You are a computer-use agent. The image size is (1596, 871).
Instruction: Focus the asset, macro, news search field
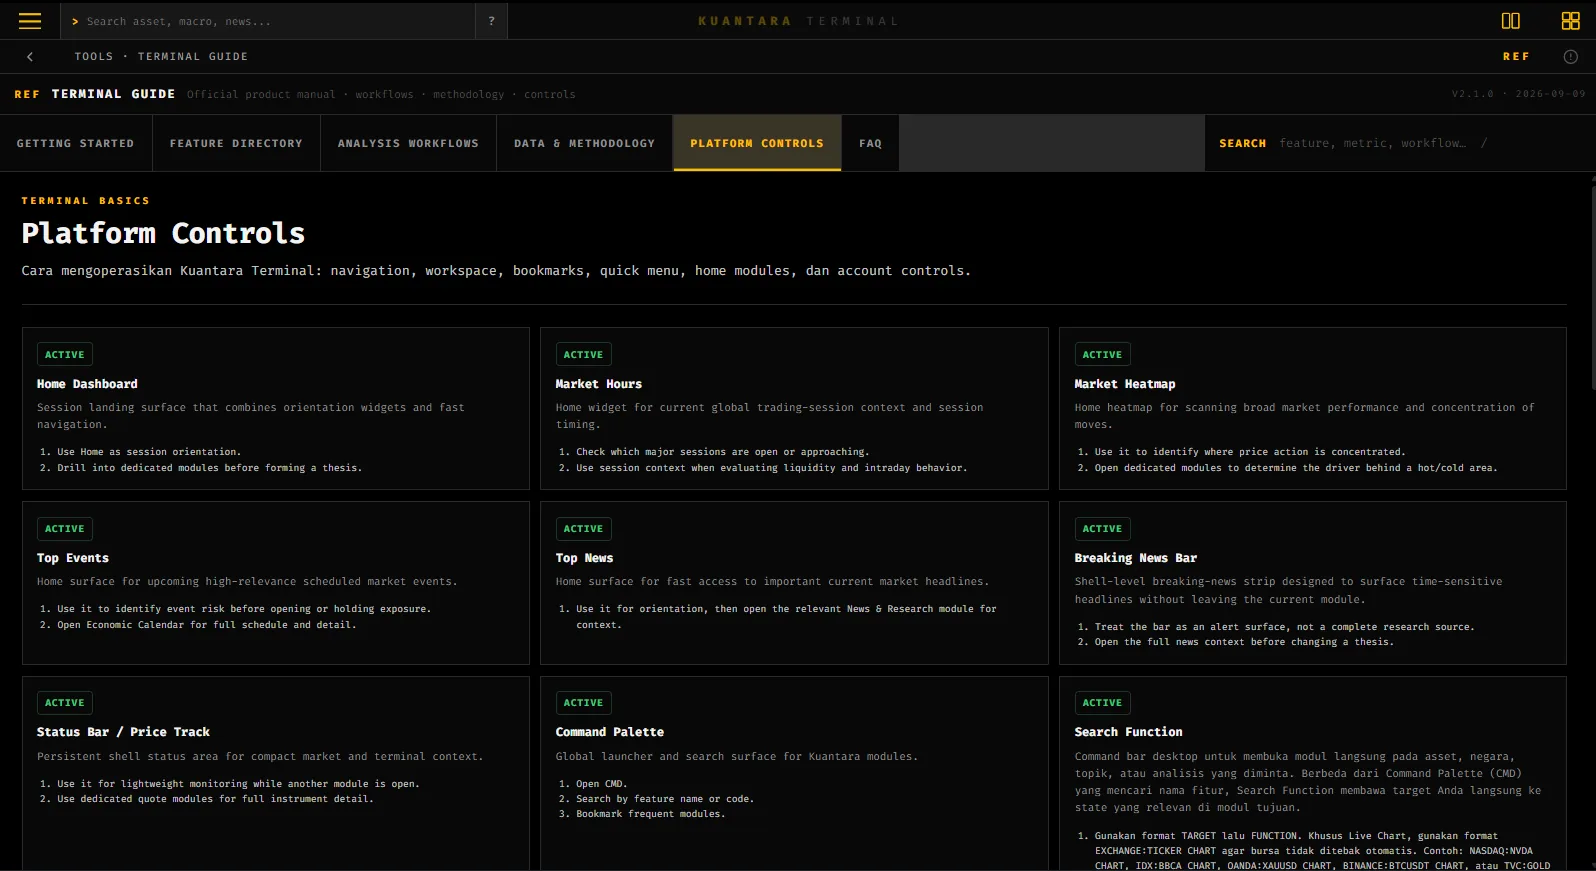270,21
